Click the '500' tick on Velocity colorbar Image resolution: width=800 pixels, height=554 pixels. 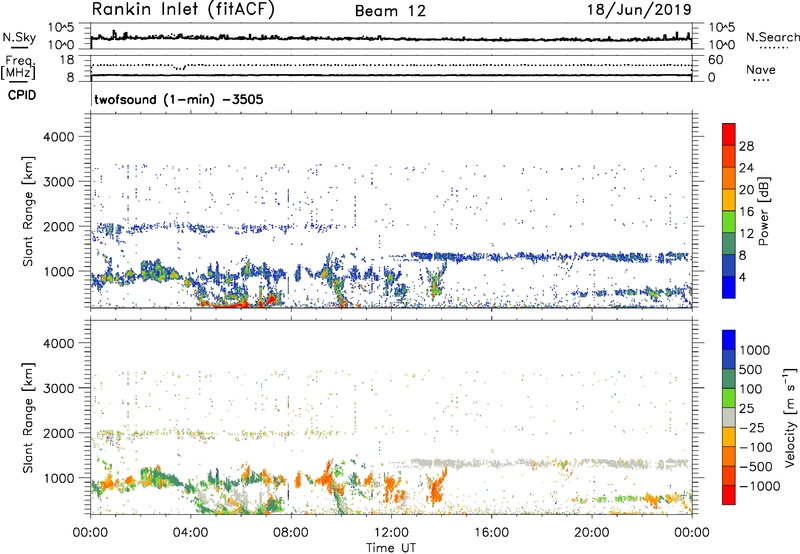(x=751, y=370)
